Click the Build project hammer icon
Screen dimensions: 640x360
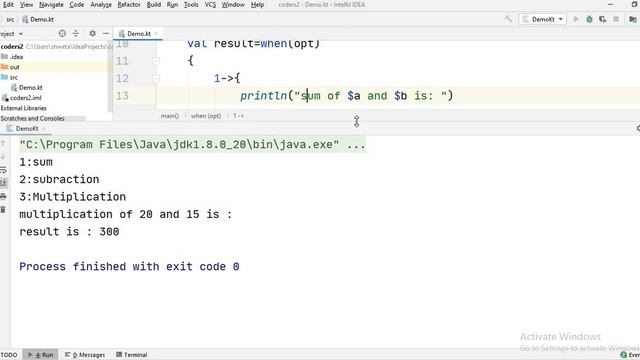(508, 19)
